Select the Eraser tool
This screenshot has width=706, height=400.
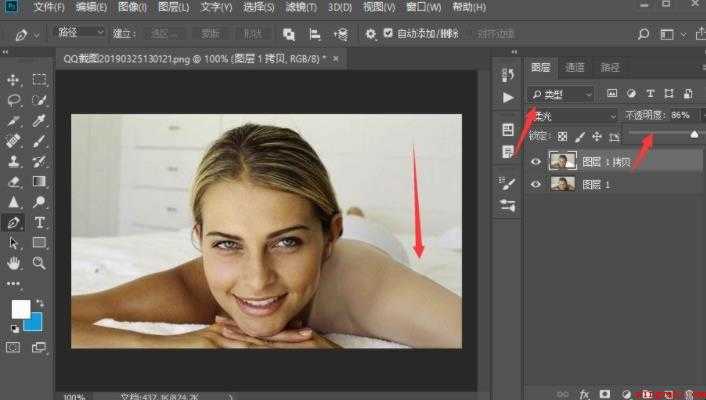coord(14,182)
